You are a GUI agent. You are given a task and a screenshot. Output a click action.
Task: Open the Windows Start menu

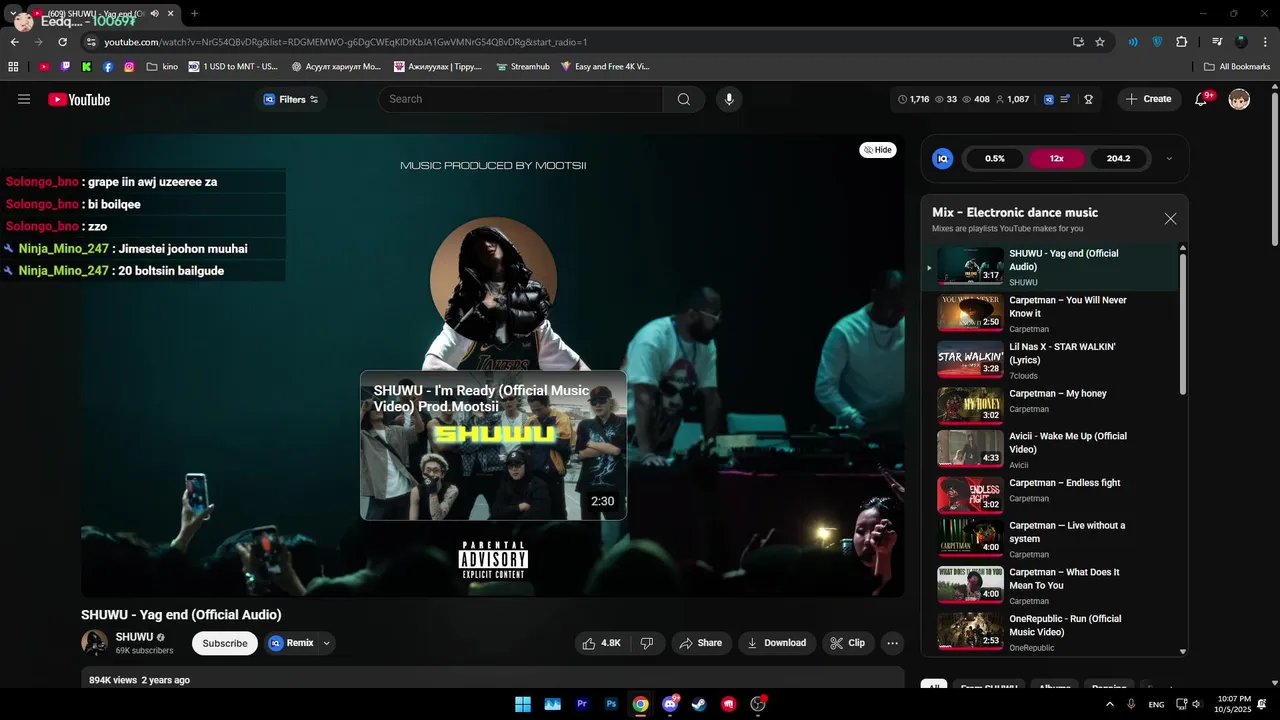[523, 704]
